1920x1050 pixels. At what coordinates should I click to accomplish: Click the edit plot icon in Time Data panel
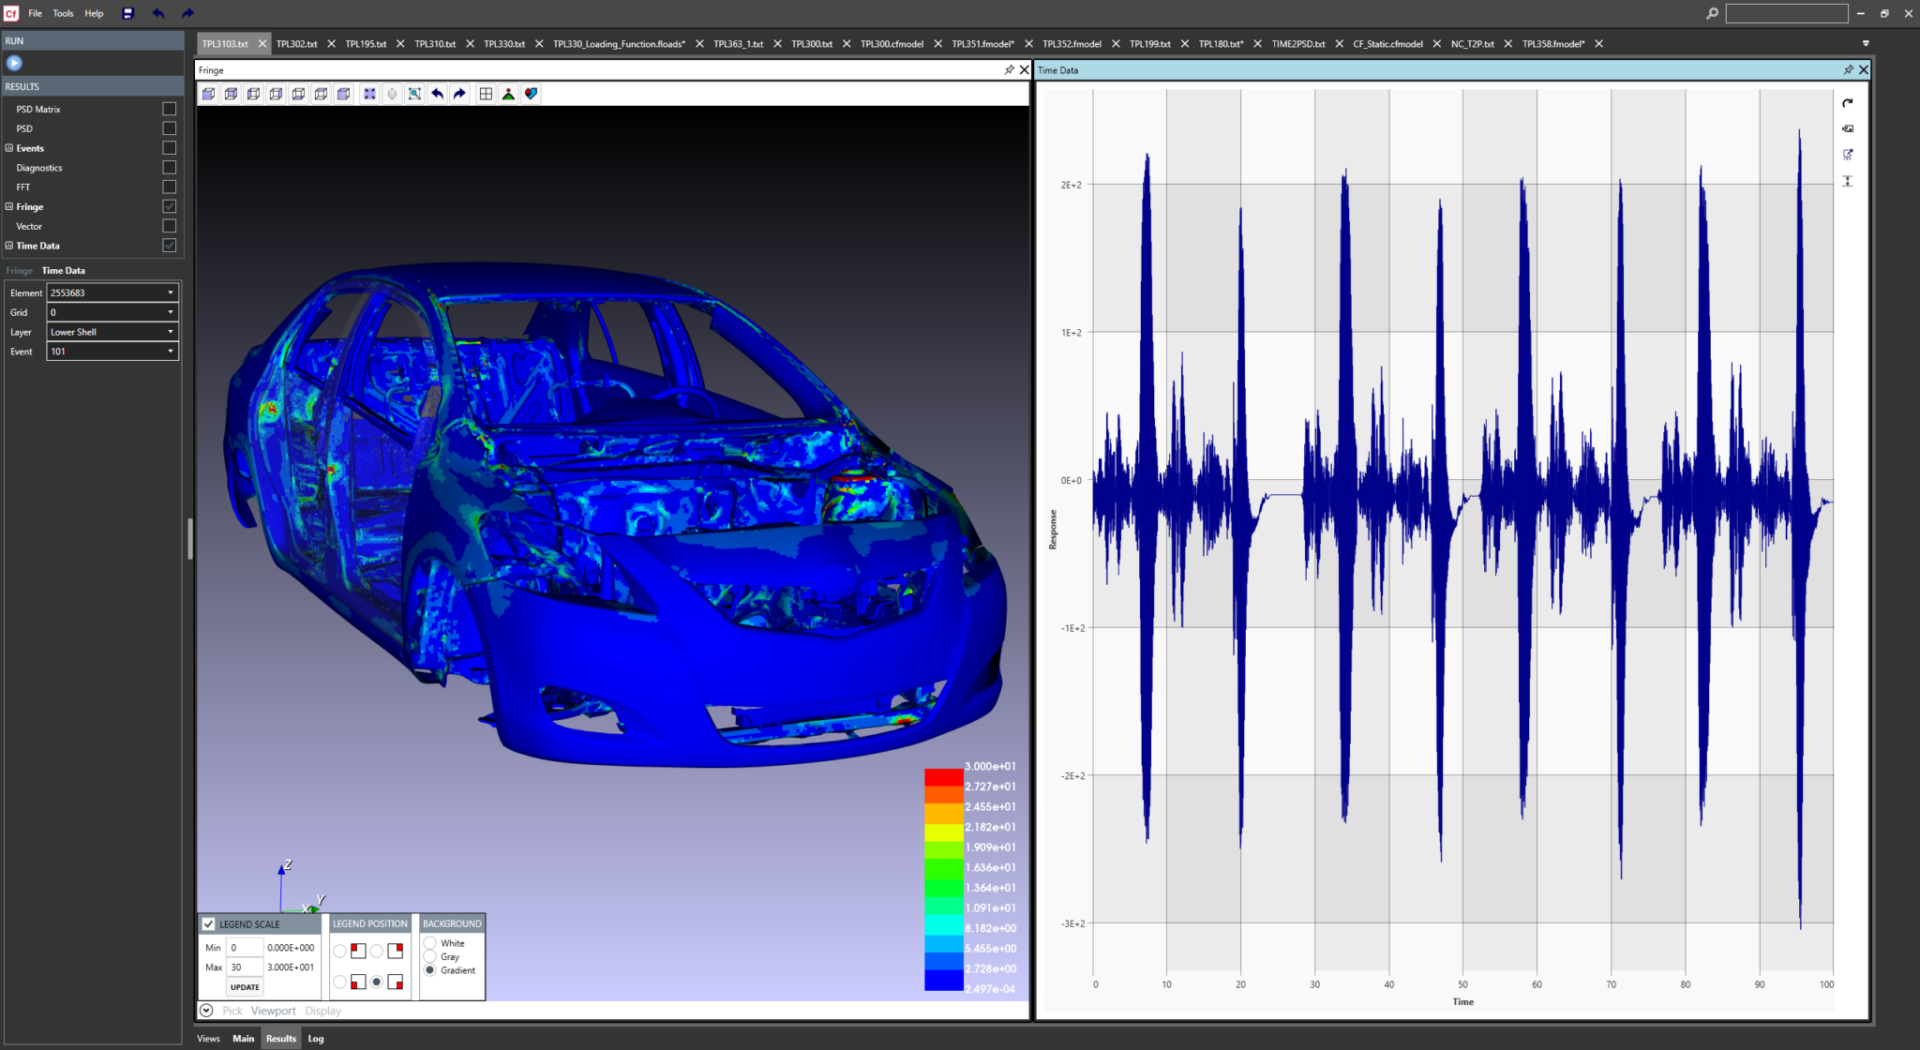click(1848, 155)
